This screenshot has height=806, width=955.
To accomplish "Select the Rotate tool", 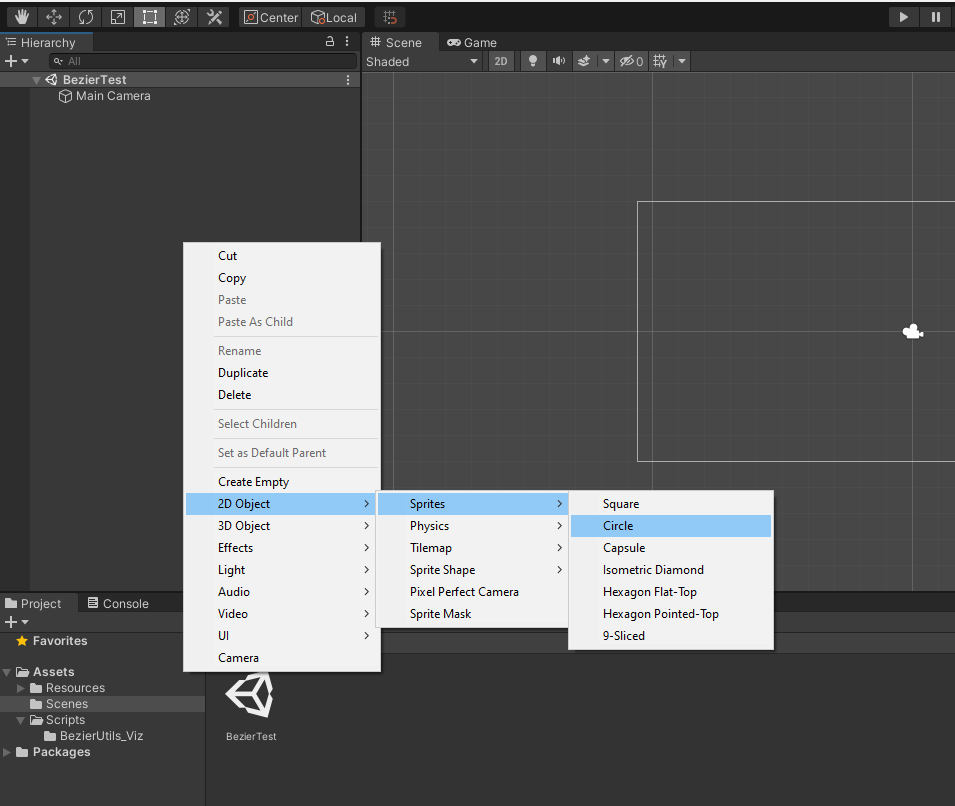I will (85, 16).
